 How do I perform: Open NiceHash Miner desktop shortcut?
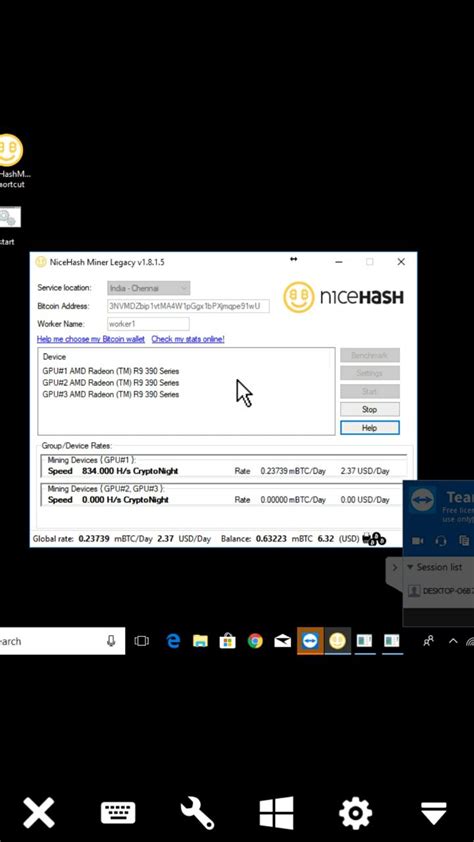click(x=11, y=159)
